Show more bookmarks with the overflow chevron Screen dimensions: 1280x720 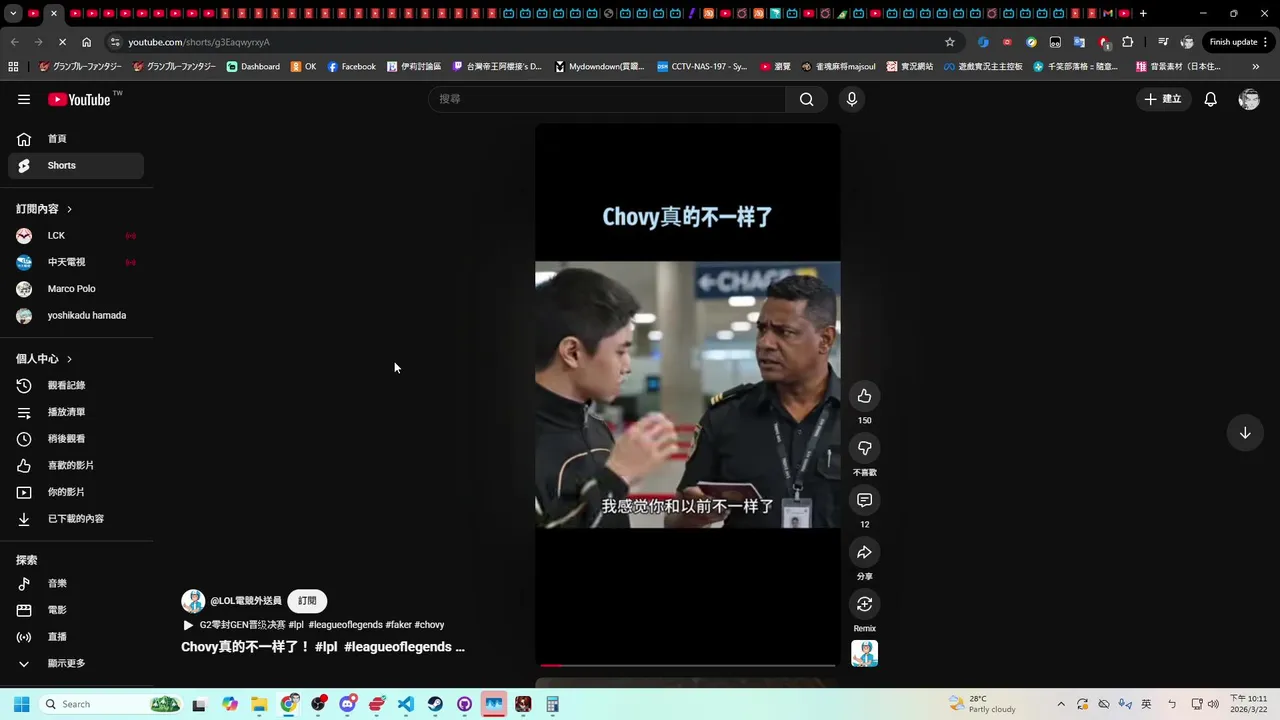tap(1256, 67)
